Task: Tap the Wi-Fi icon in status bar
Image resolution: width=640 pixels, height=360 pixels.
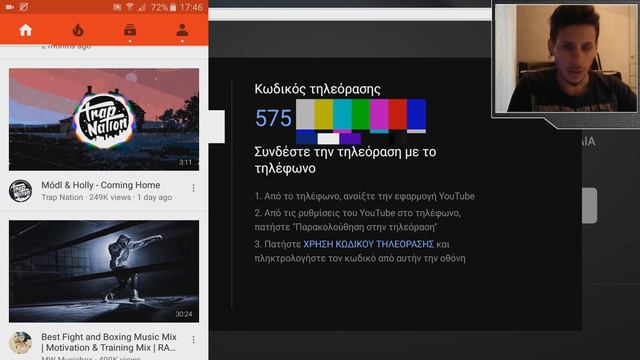Action: (x=129, y=7)
